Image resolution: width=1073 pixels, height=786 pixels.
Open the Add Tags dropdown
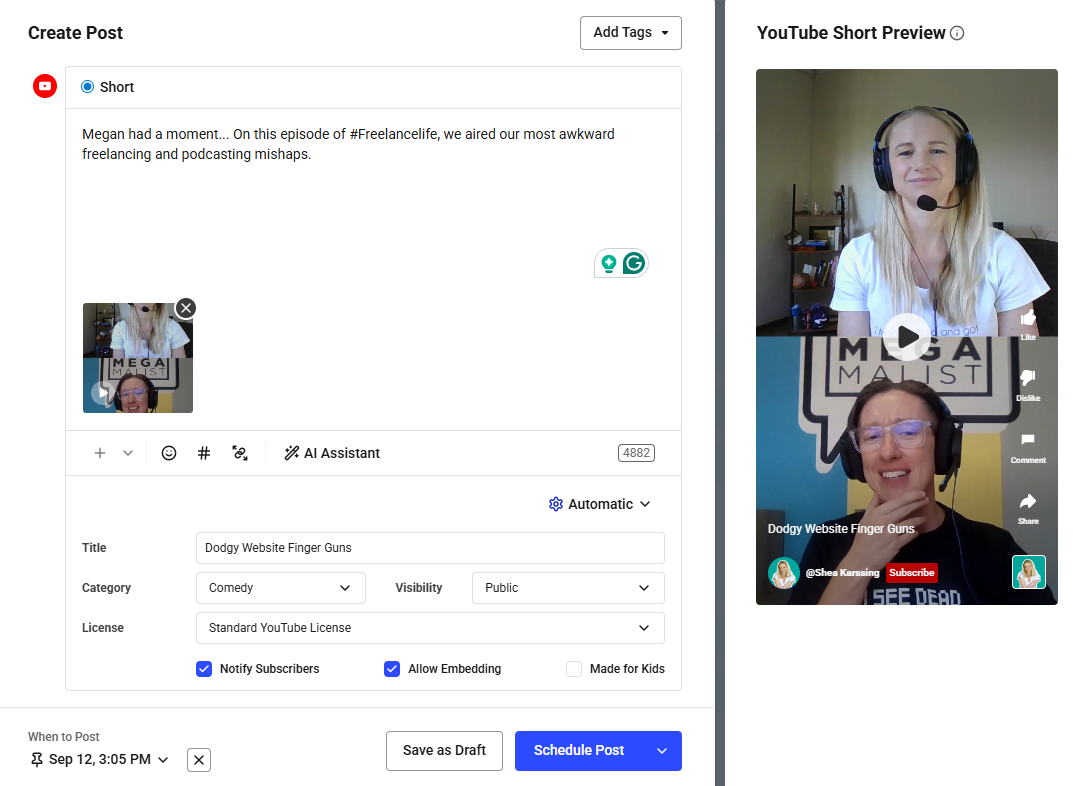click(630, 33)
